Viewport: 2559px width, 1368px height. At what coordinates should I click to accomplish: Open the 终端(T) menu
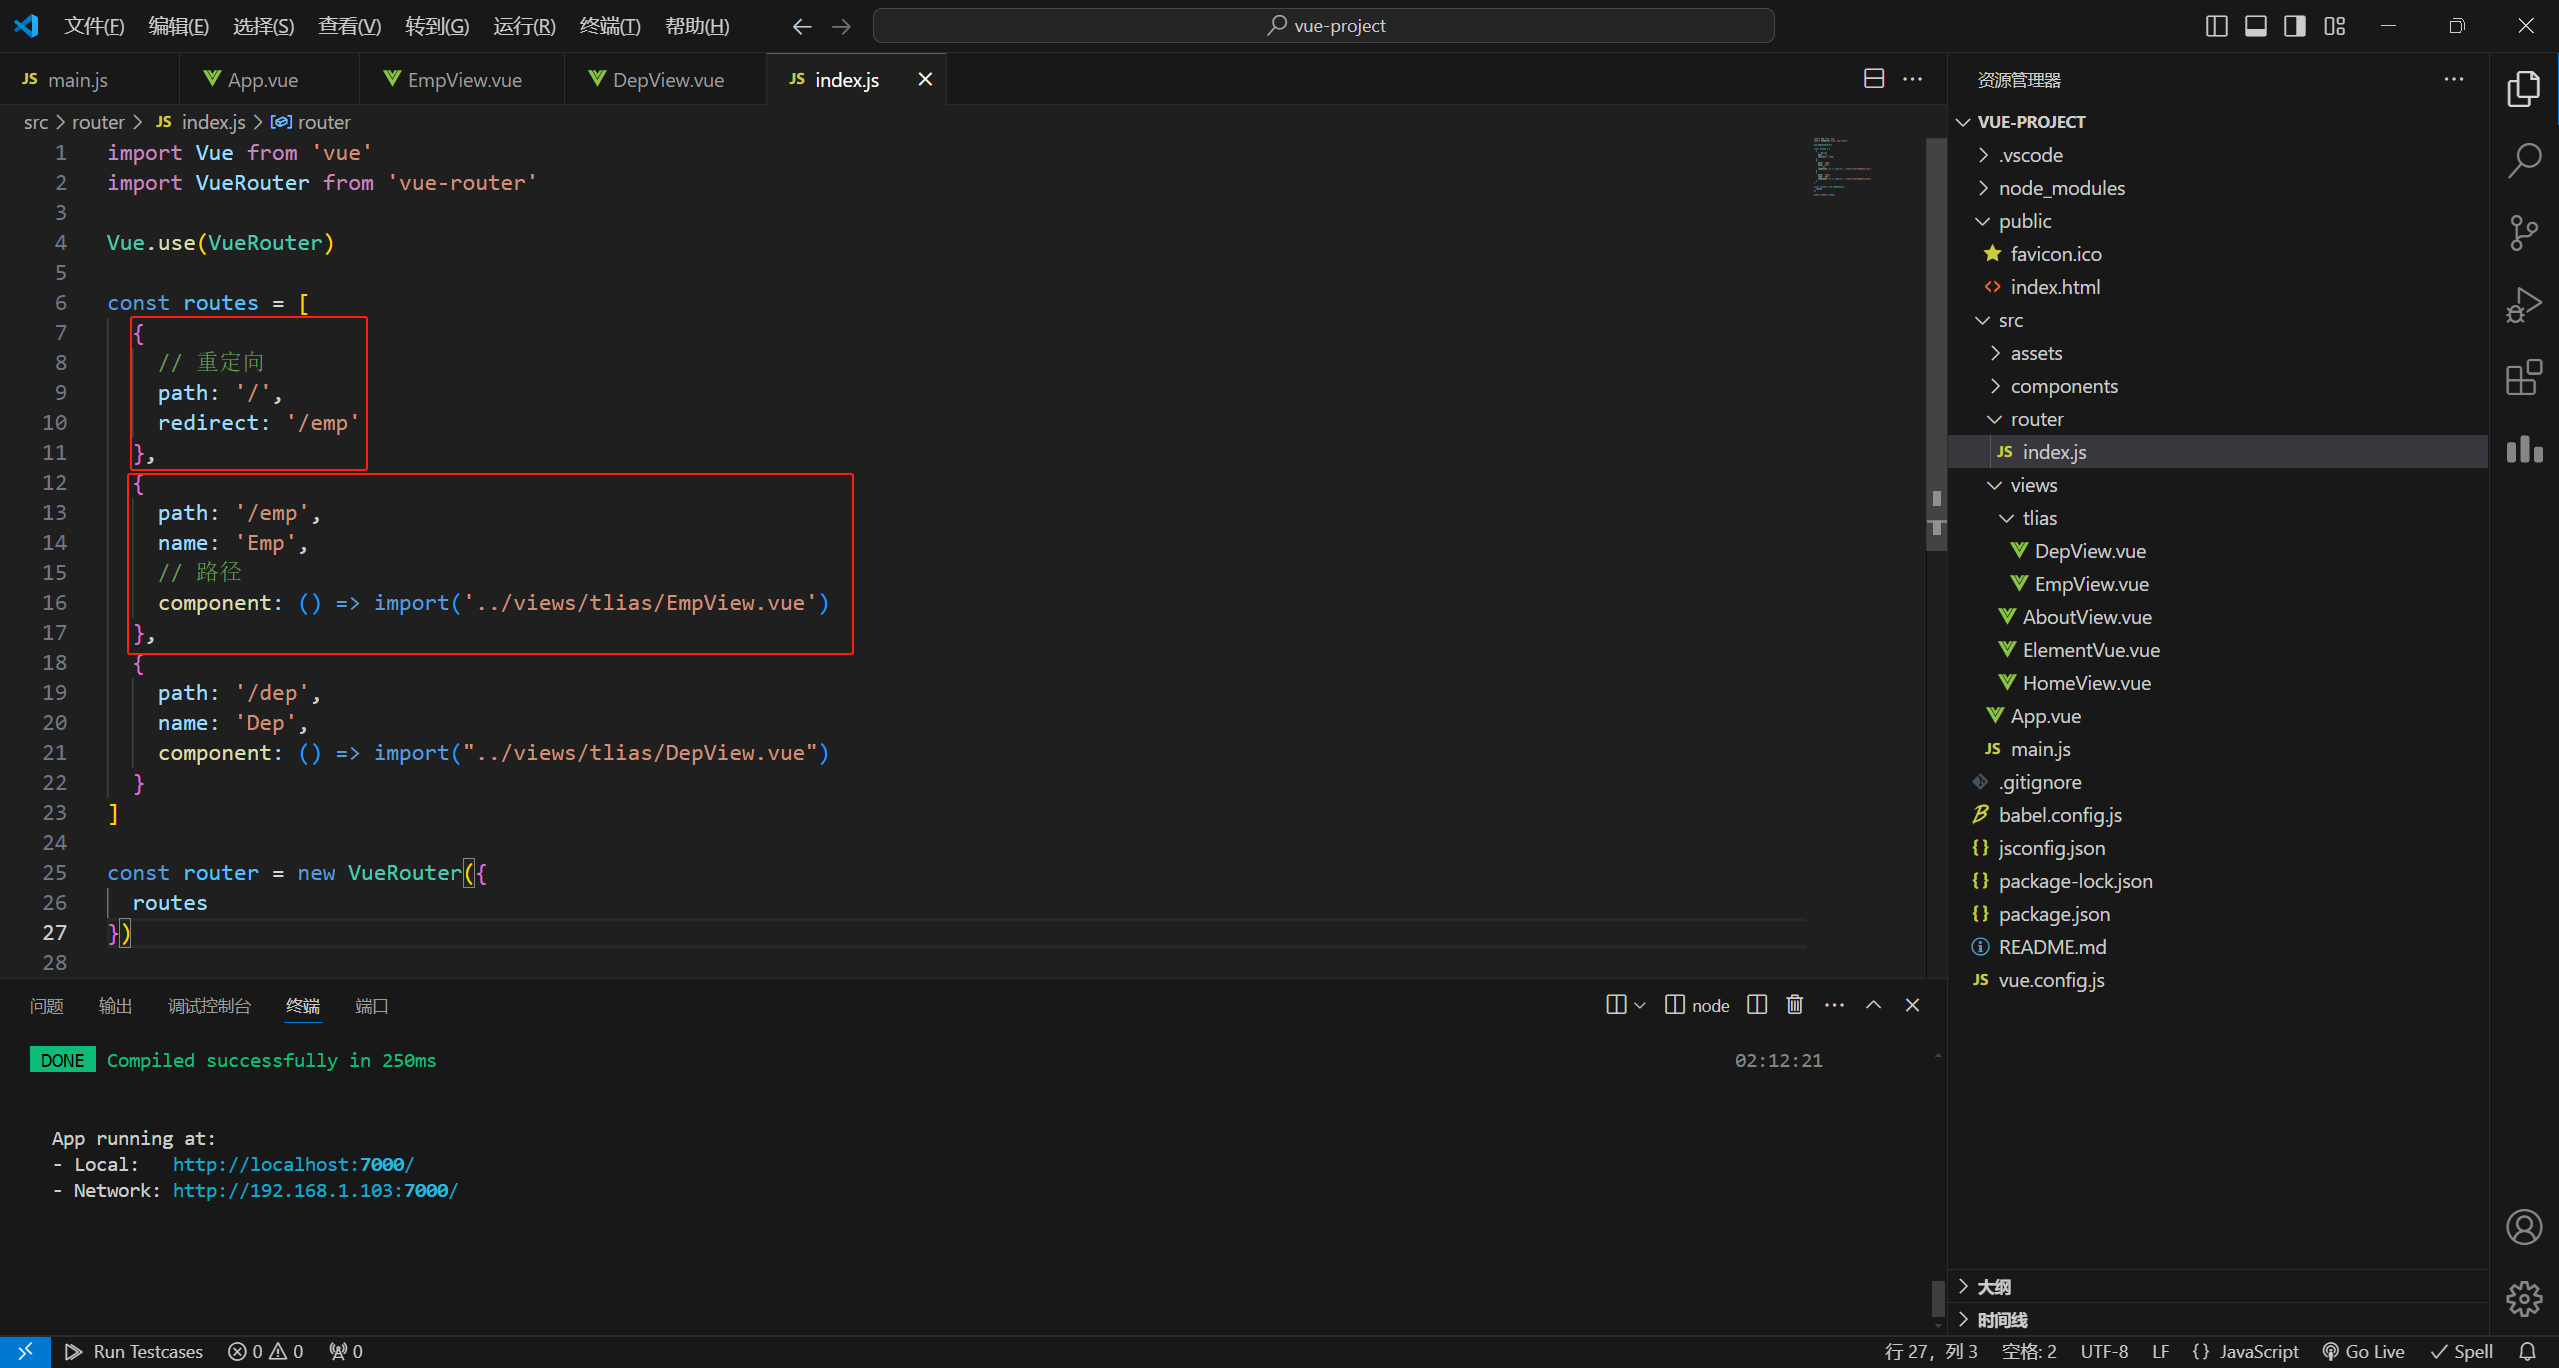[x=610, y=26]
